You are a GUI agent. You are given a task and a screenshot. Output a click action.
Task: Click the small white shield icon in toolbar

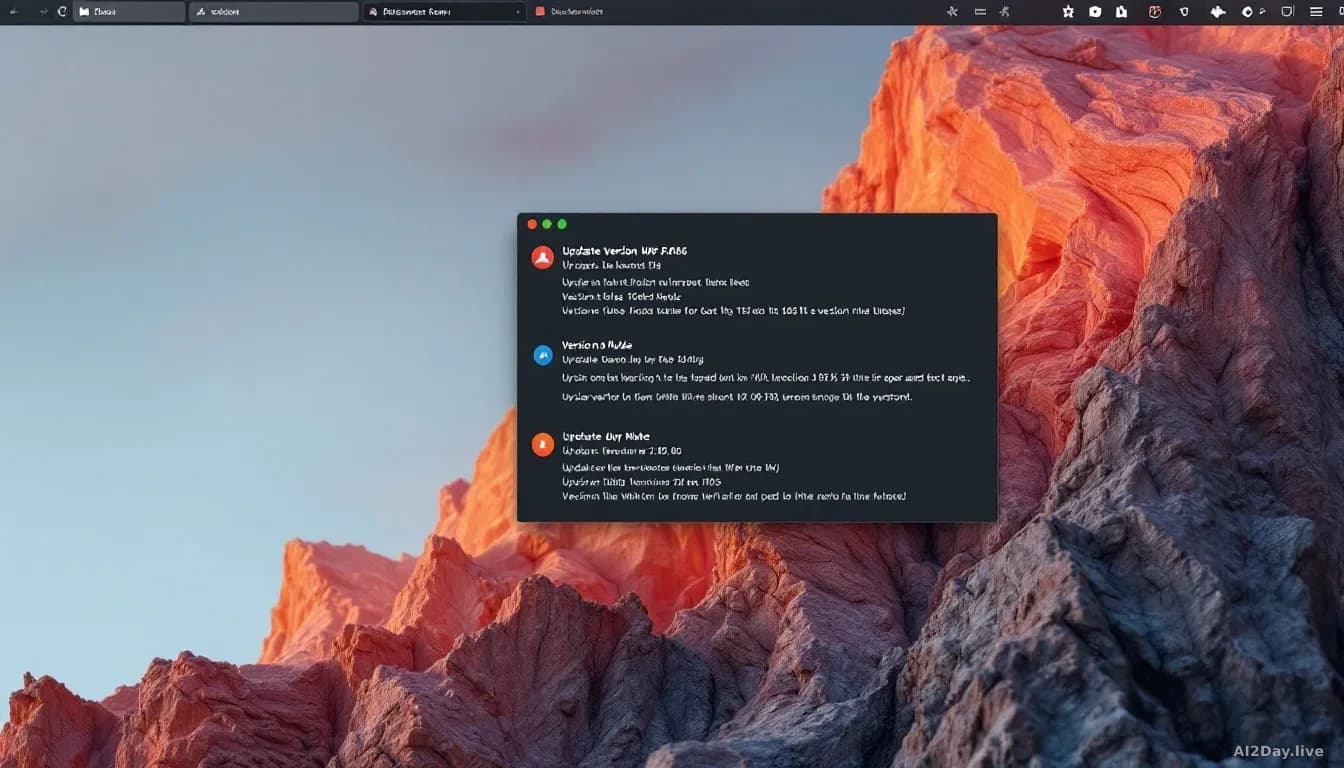(x=1185, y=12)
